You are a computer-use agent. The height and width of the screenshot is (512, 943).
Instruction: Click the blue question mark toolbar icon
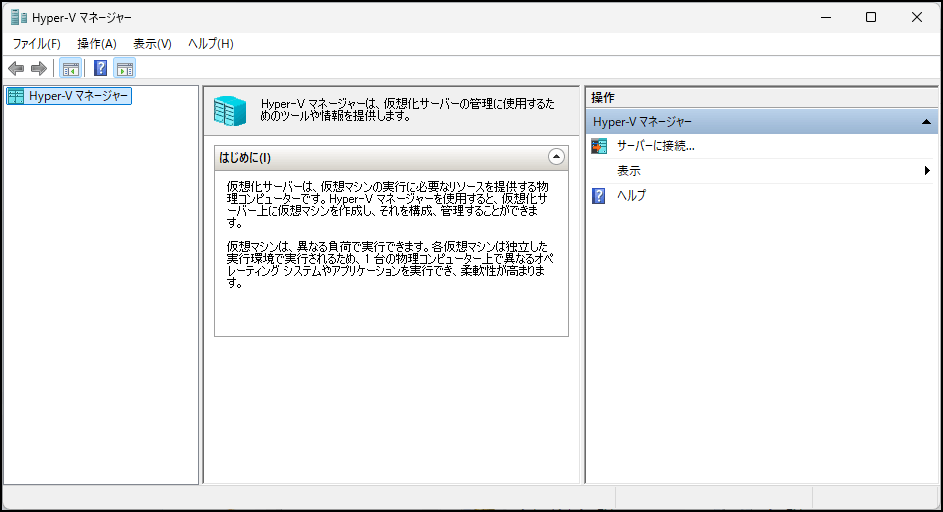point(100,69)
